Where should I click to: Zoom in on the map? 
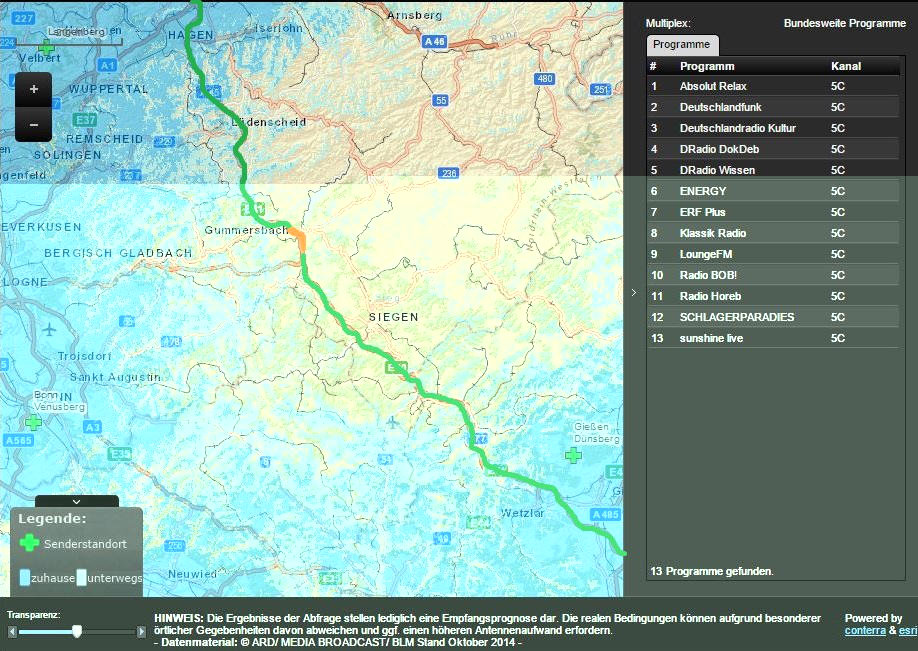point(34,89)
